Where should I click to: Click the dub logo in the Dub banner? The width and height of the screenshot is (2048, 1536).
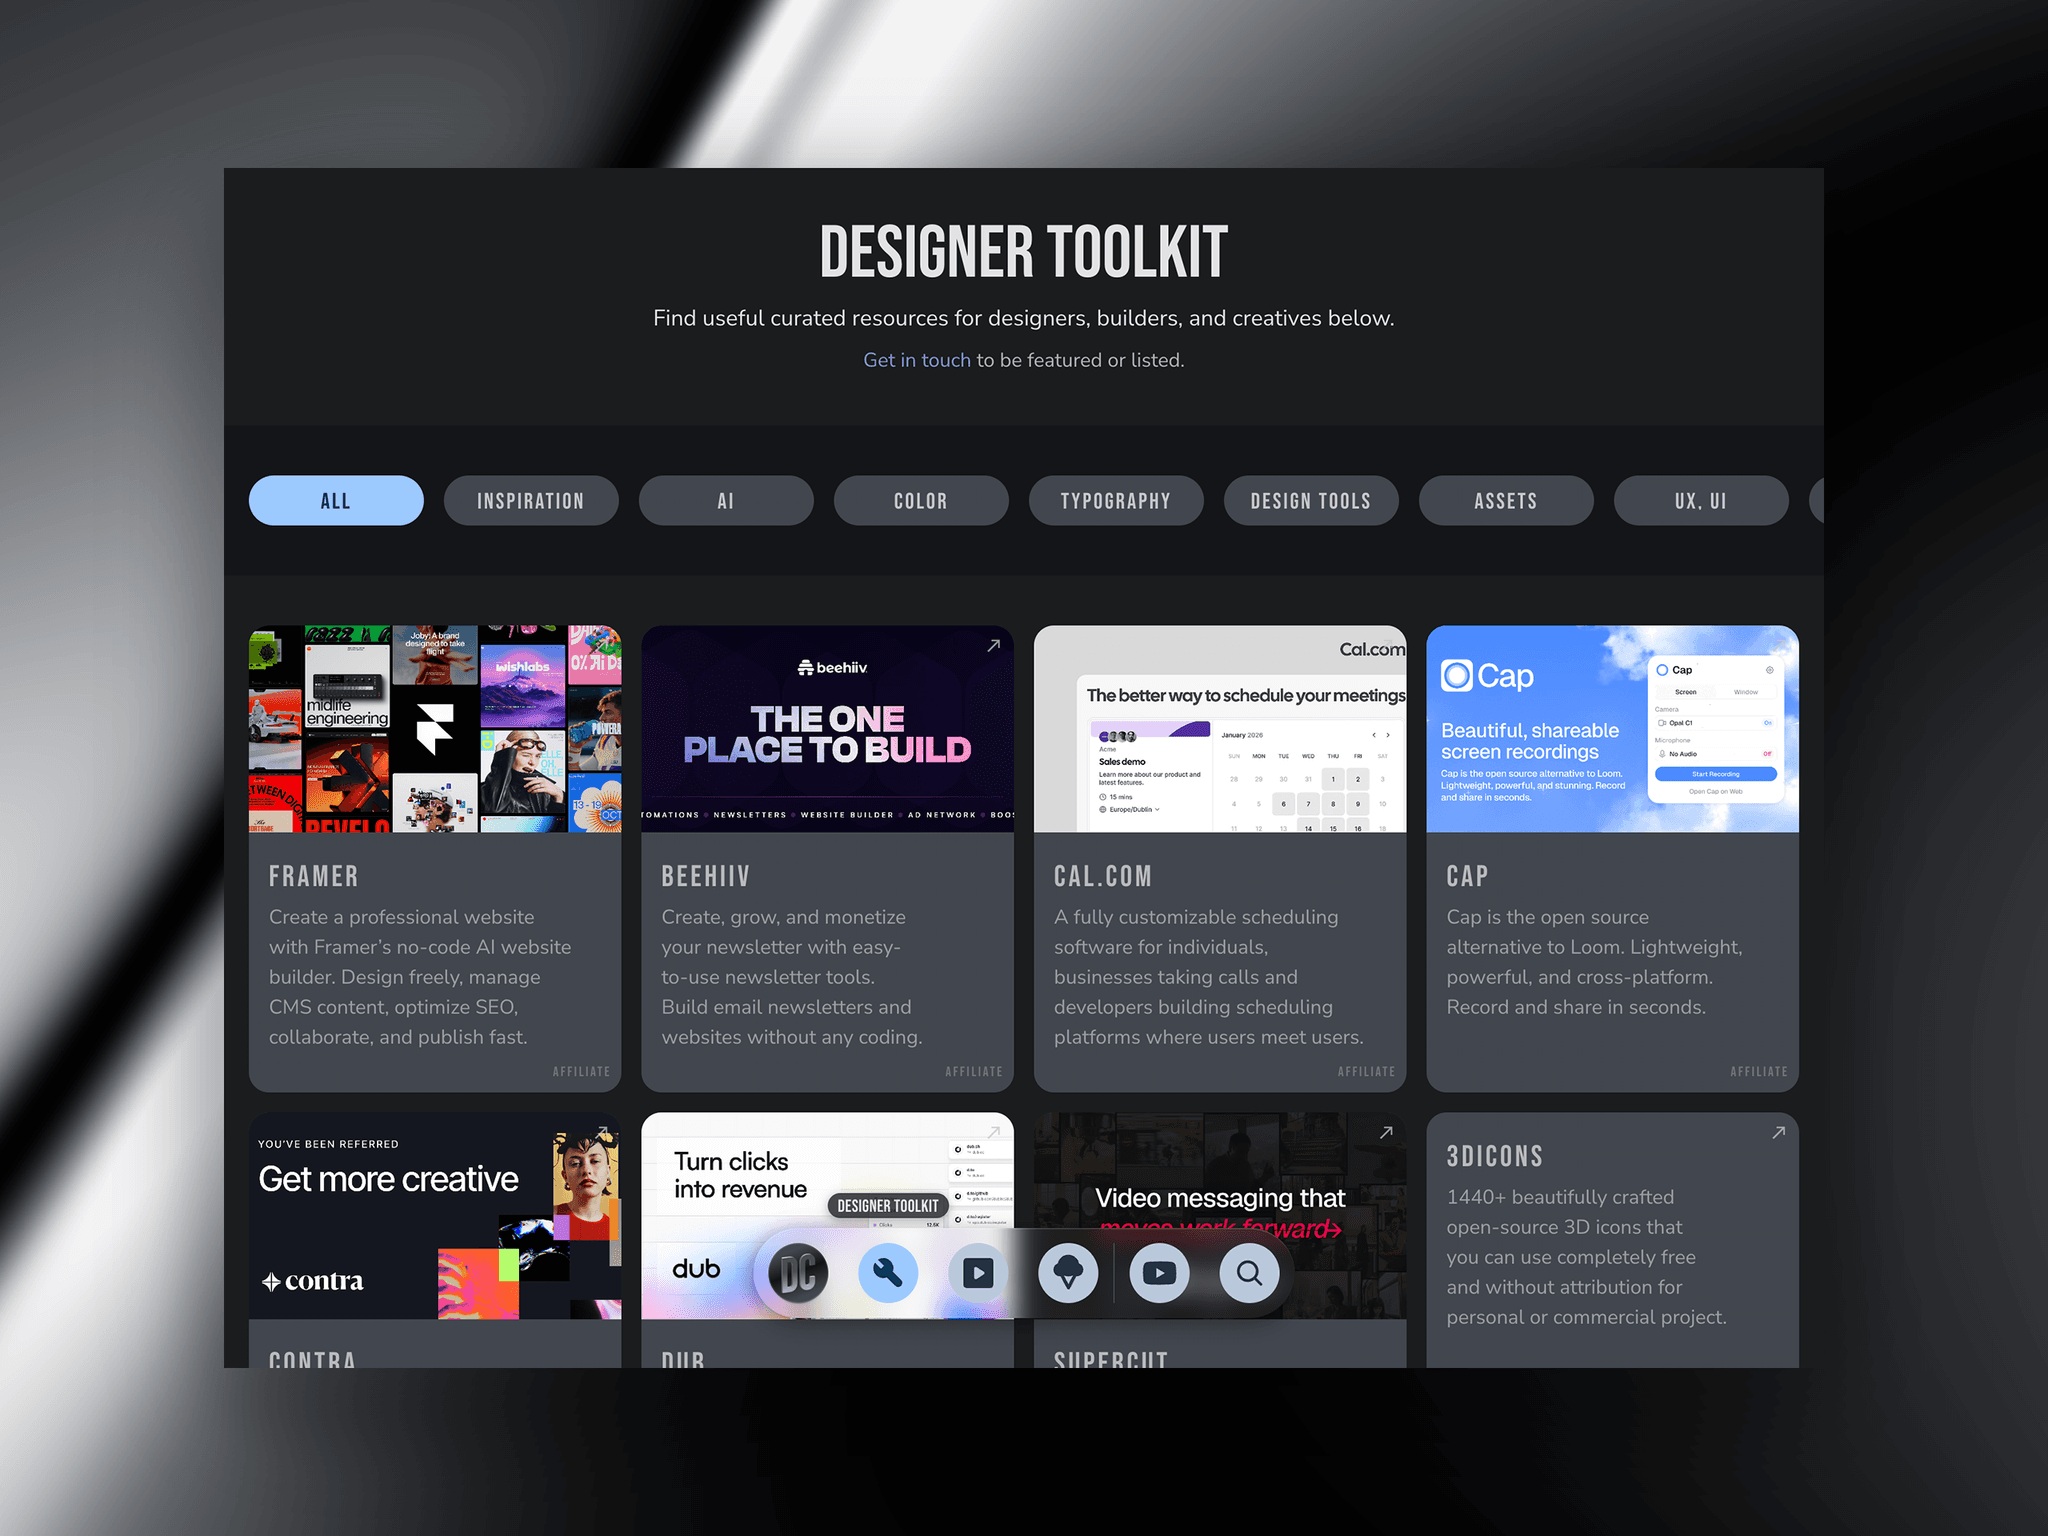click(x=696, y=1268)
